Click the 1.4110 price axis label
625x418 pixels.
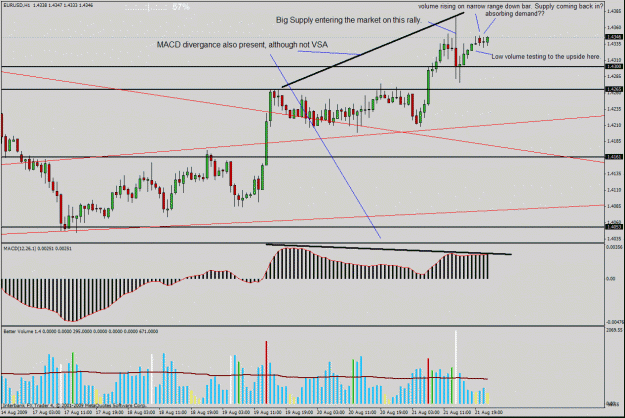(614, 190)
